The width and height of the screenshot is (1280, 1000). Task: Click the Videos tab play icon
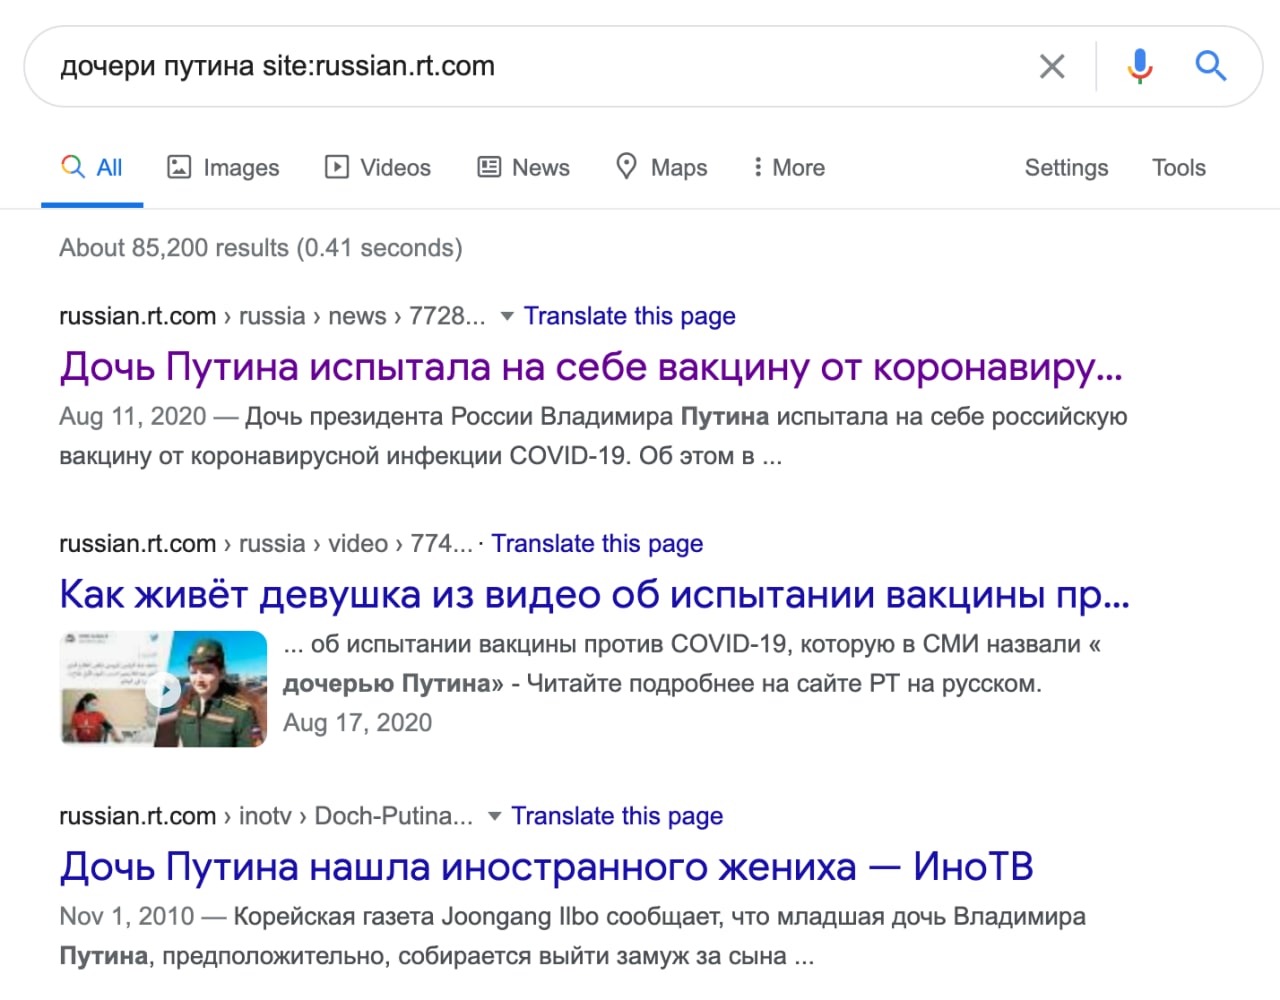click(x=337, y=167)
